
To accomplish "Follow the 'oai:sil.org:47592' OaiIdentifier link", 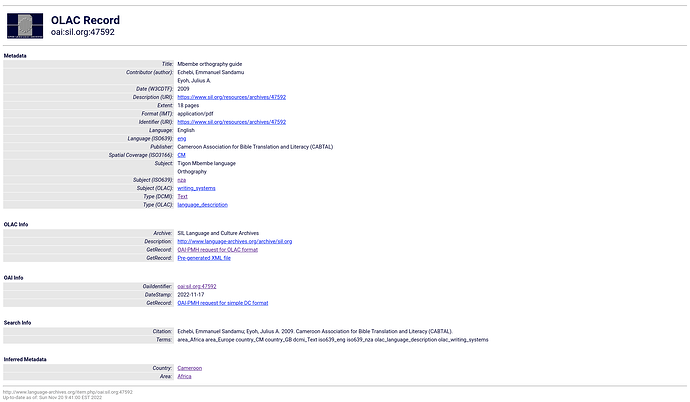I will pos(197,286).
